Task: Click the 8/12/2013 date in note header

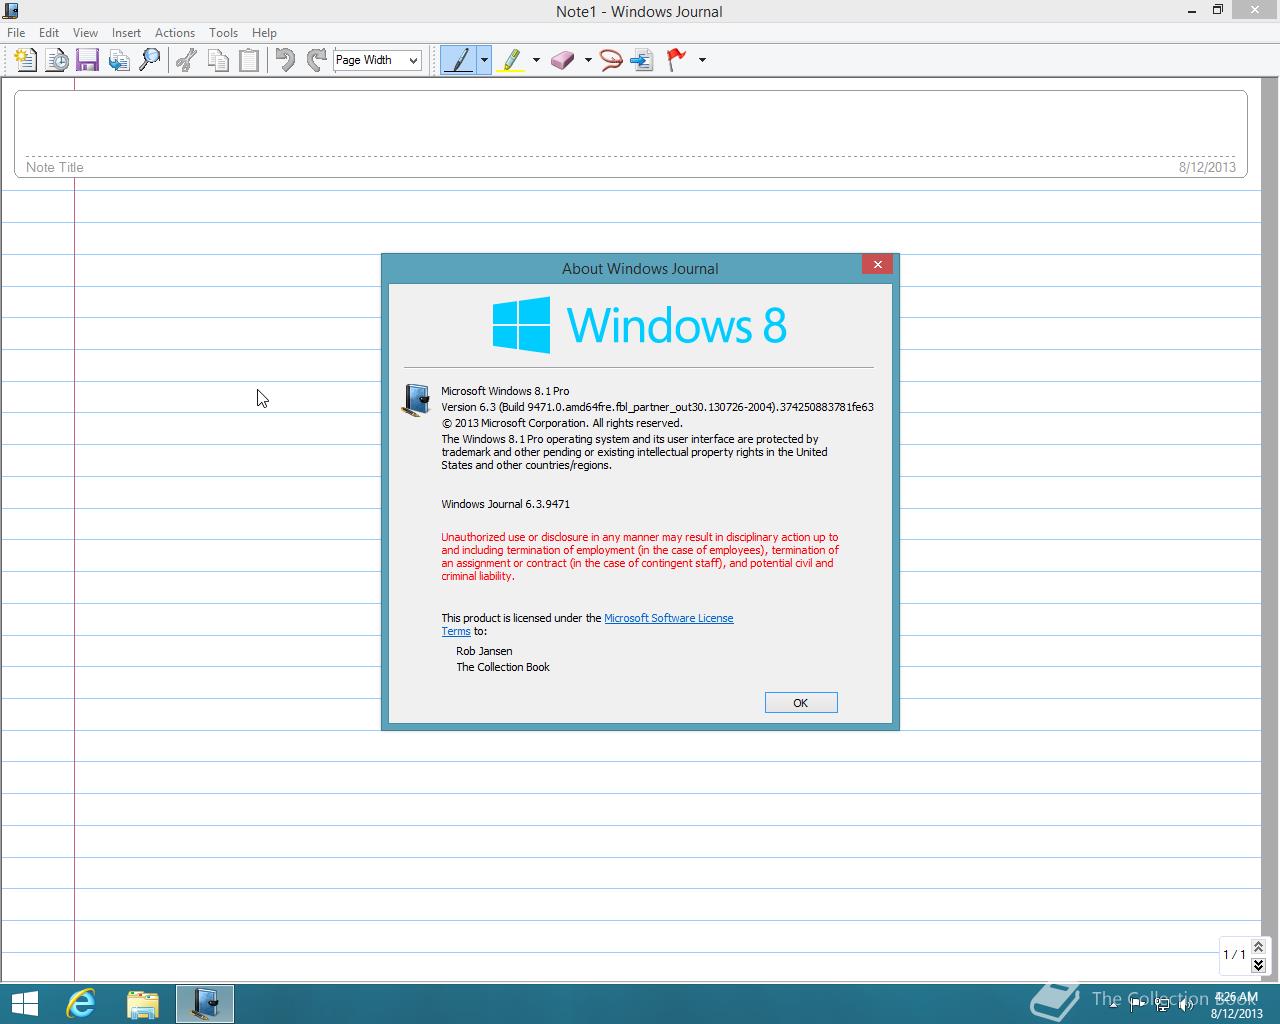Action: click(x=1207, y=167)
